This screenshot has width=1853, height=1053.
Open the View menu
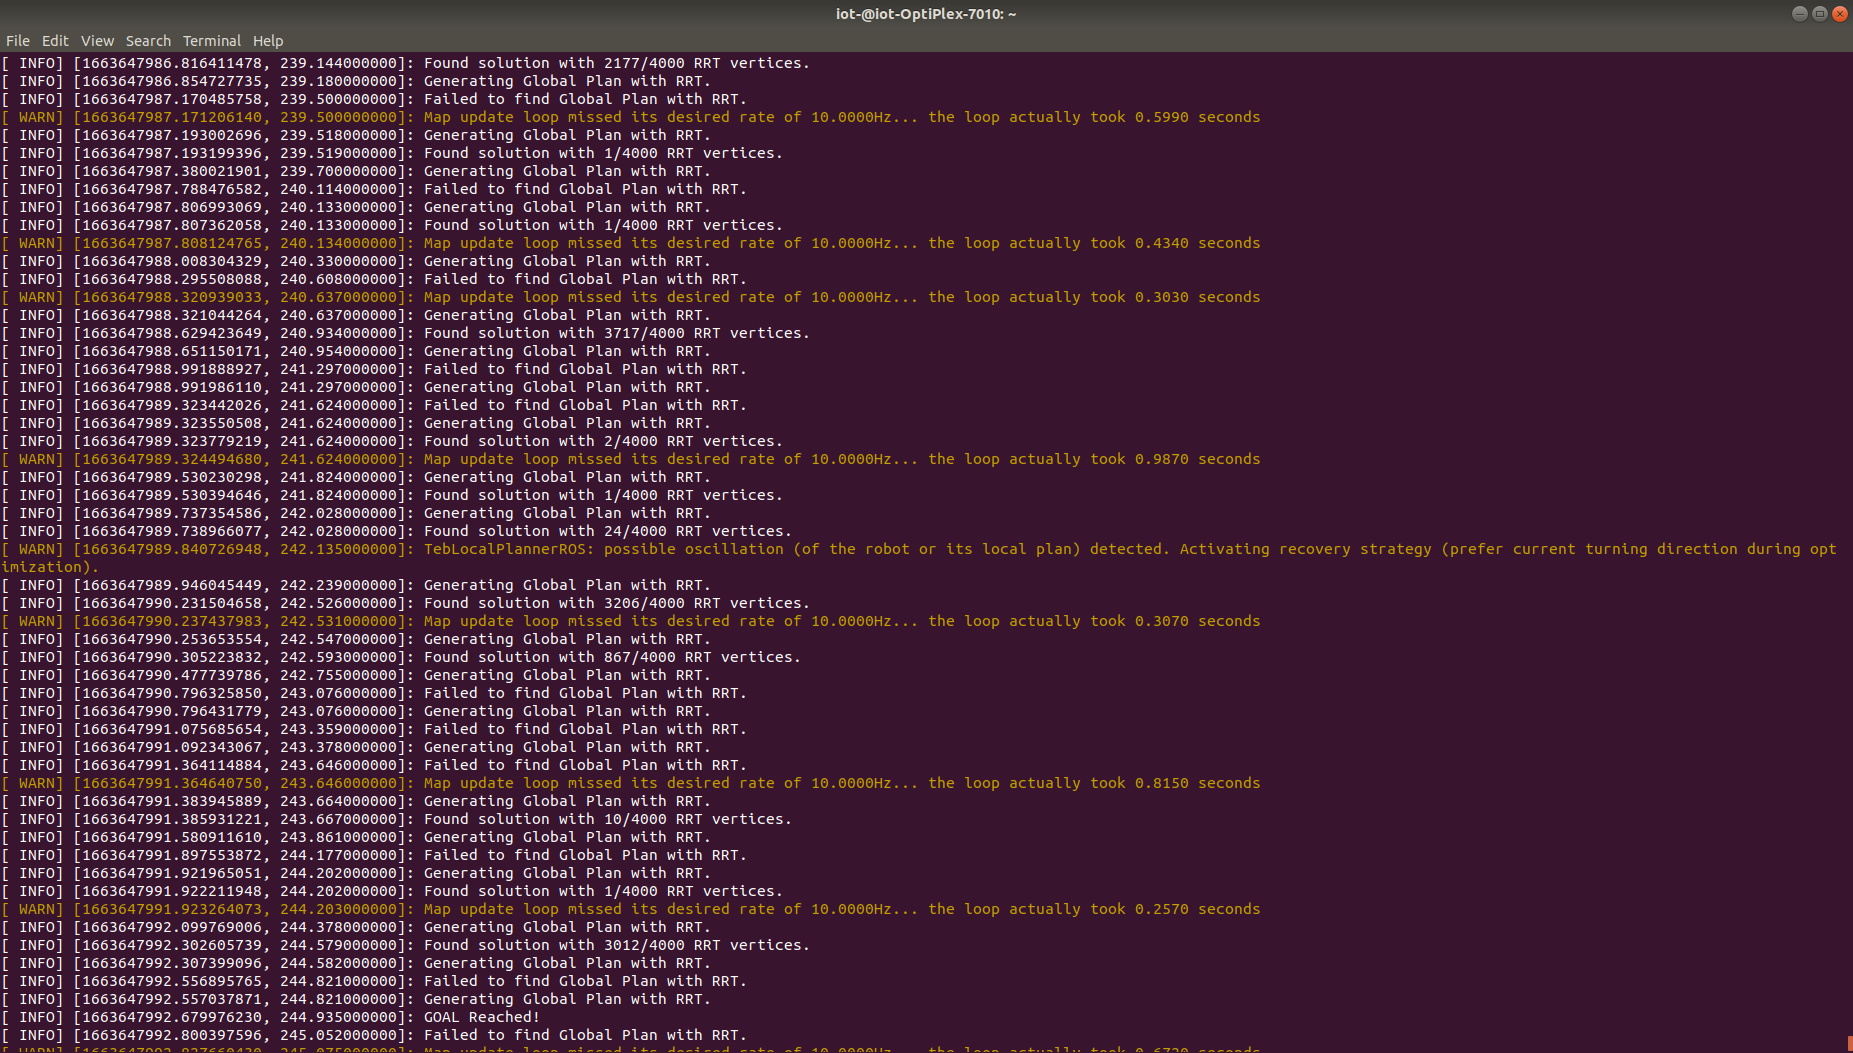(97, 40)
